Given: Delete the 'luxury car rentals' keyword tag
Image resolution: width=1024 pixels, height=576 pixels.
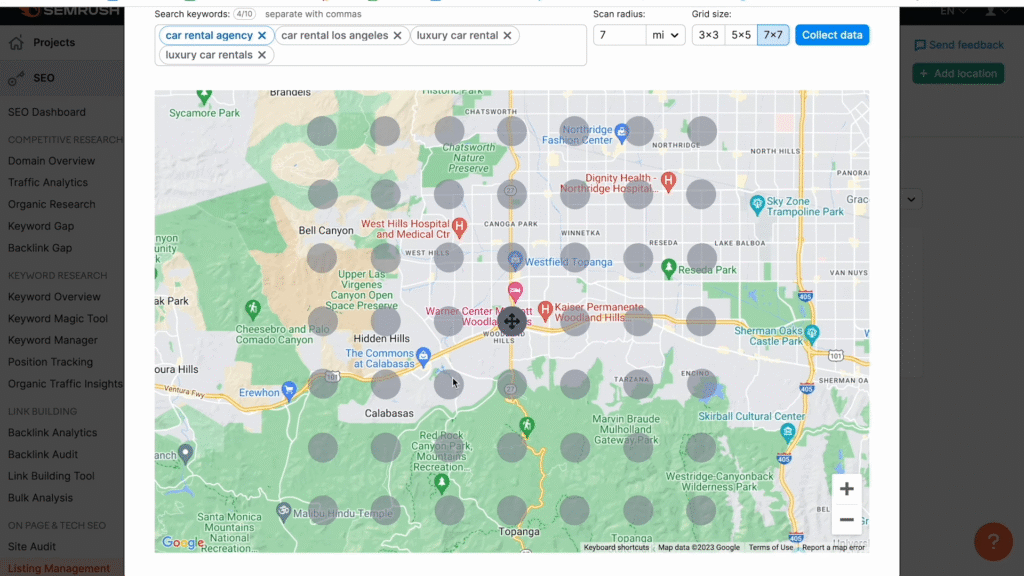Looking at the screenshot, I should (262, 55).
